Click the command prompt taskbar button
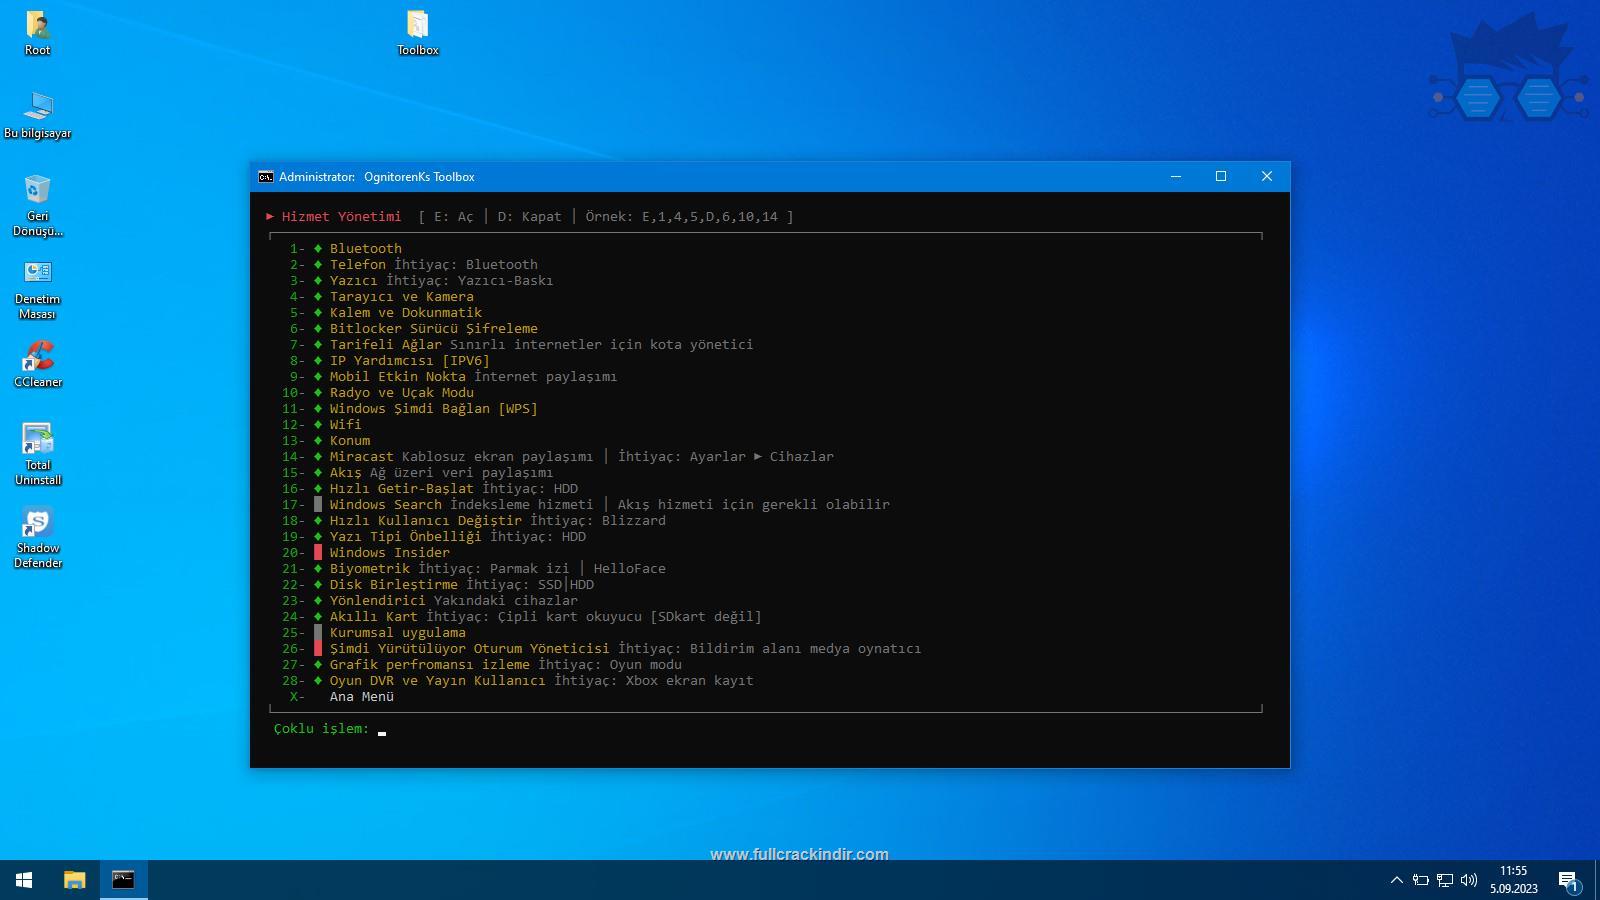 pyautogui.click(x=123, y=880)
